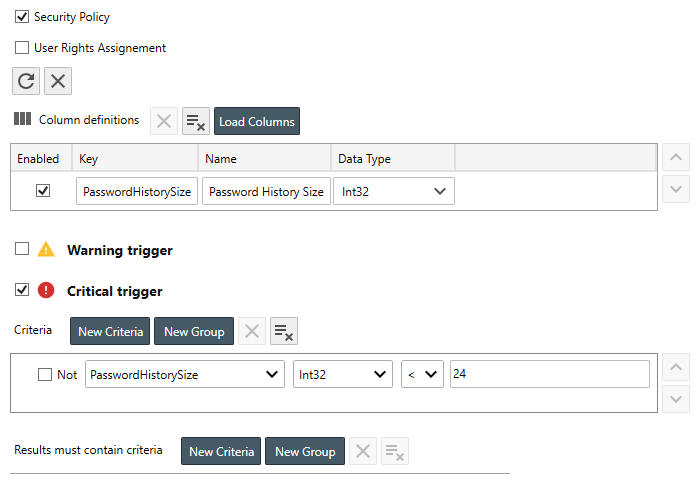700x484 pixels.
Task: Open the comparison operator dropdown
Action: click(422, 375)
